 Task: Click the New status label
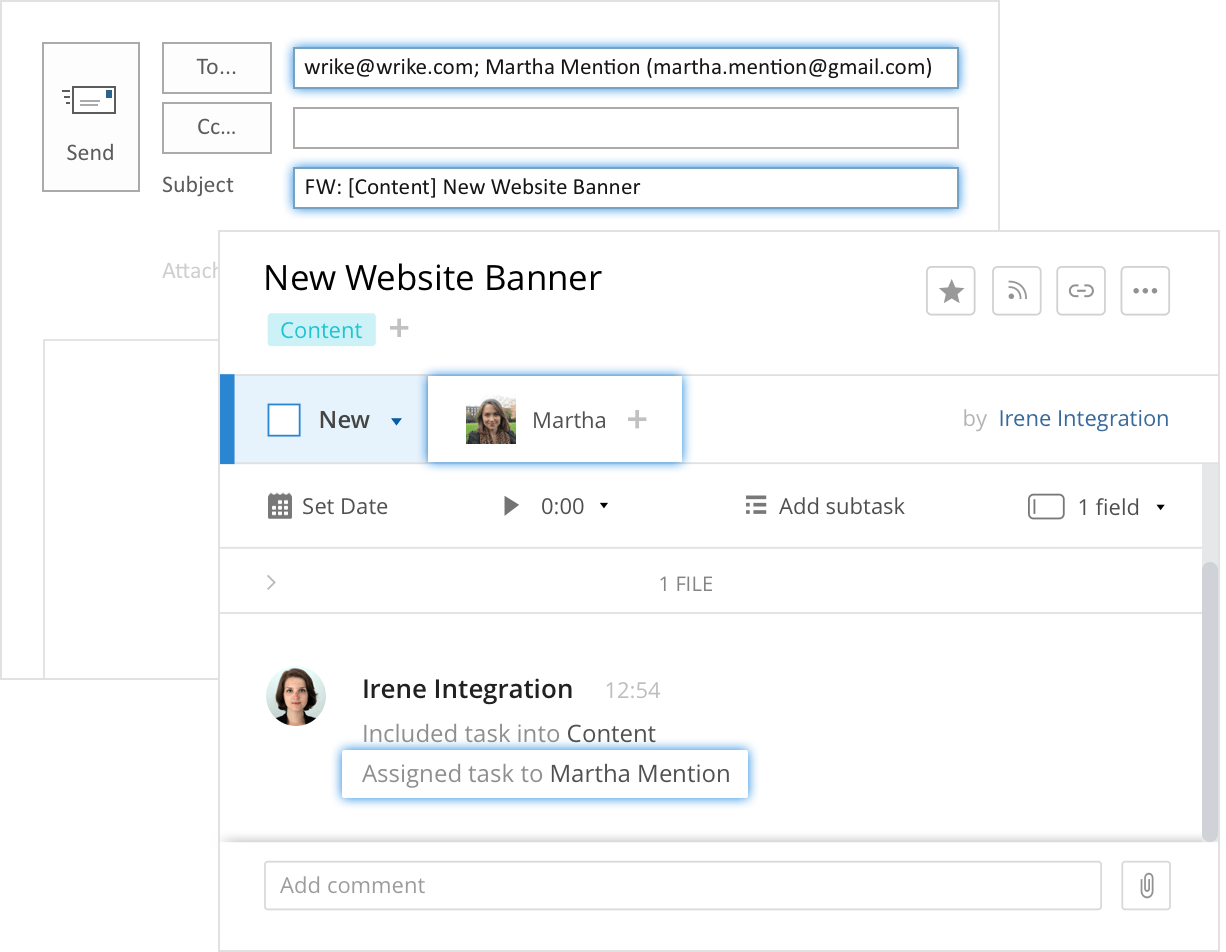pos(344,420)
